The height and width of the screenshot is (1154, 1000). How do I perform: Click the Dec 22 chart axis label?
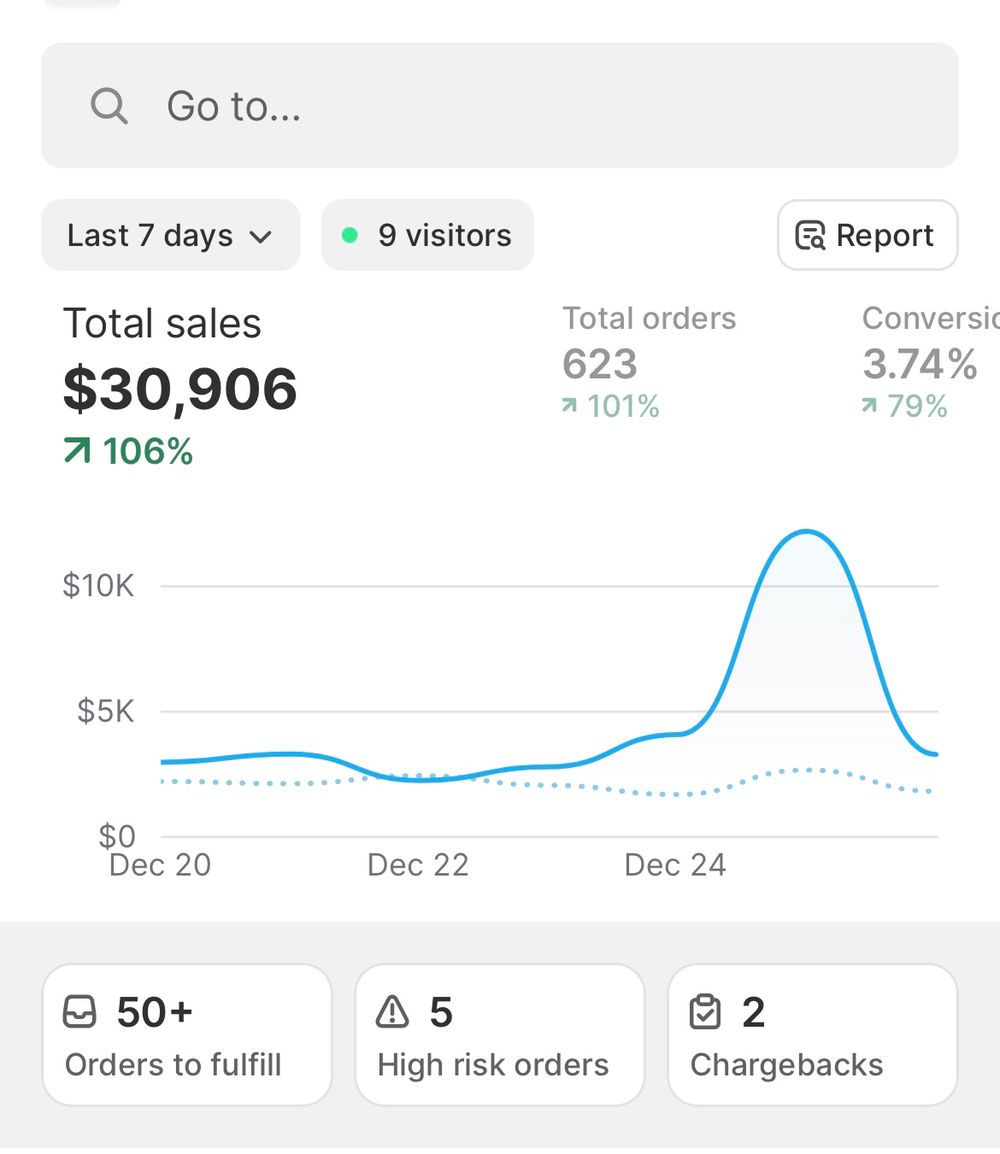click(418, 865)
